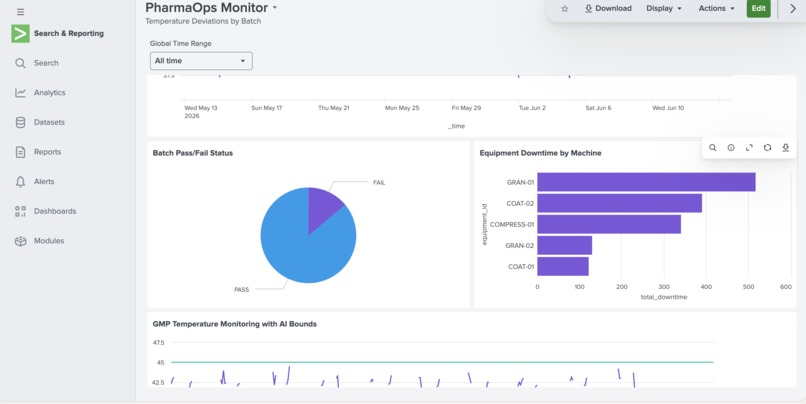Click the COAT-01 downtime bar
Screen dimensions: 806x404
(563, 267)
